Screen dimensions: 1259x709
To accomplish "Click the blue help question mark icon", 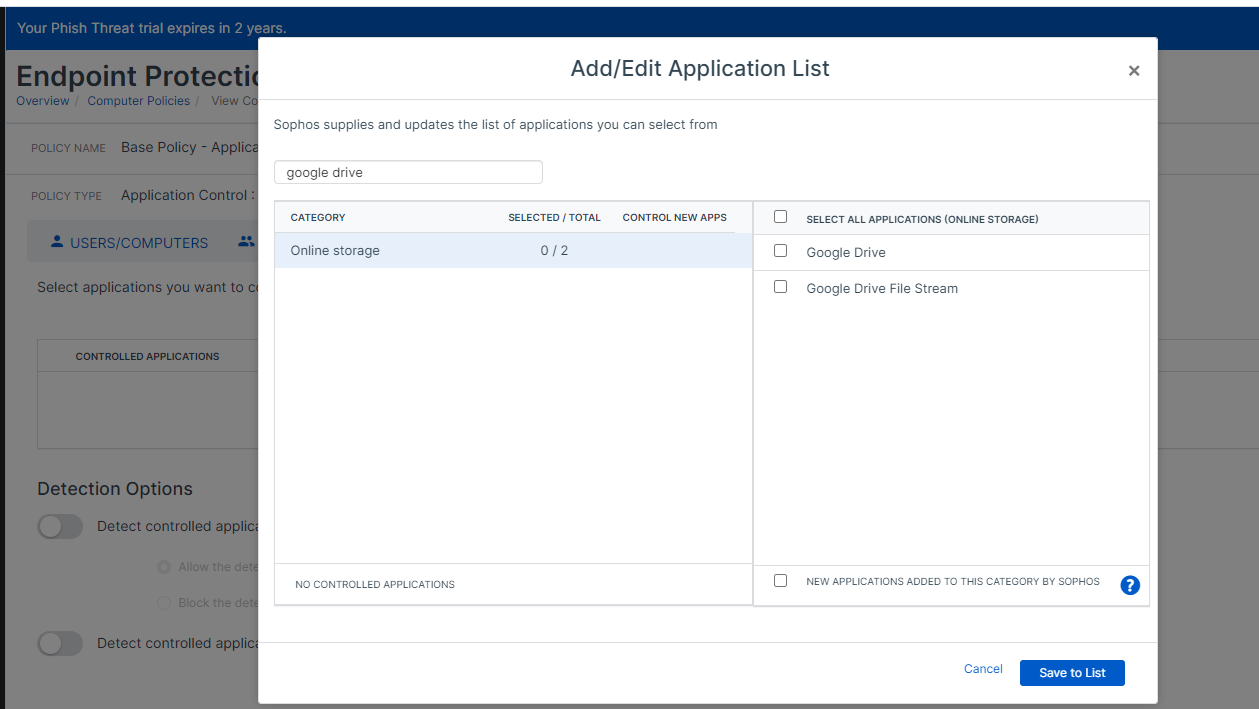I will (1130, 585).
